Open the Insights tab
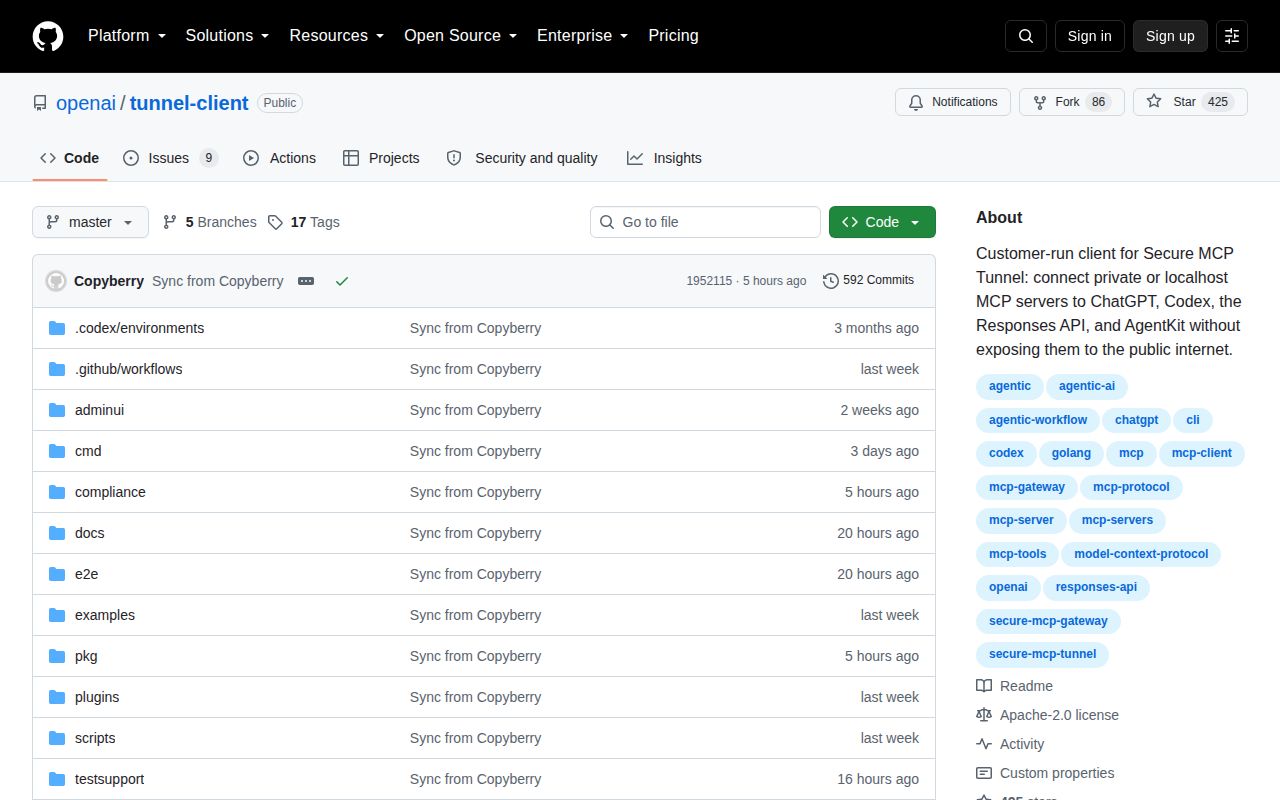The width and height of the screenshot is (1280, 800). coord(664,158)
